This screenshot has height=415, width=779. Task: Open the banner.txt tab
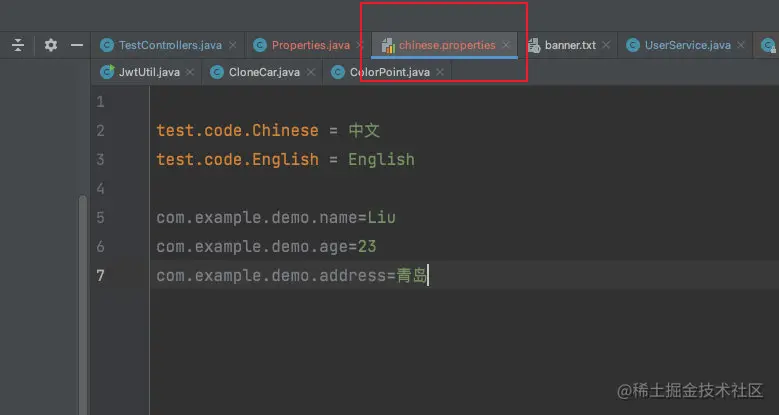[x=570, y=45]
